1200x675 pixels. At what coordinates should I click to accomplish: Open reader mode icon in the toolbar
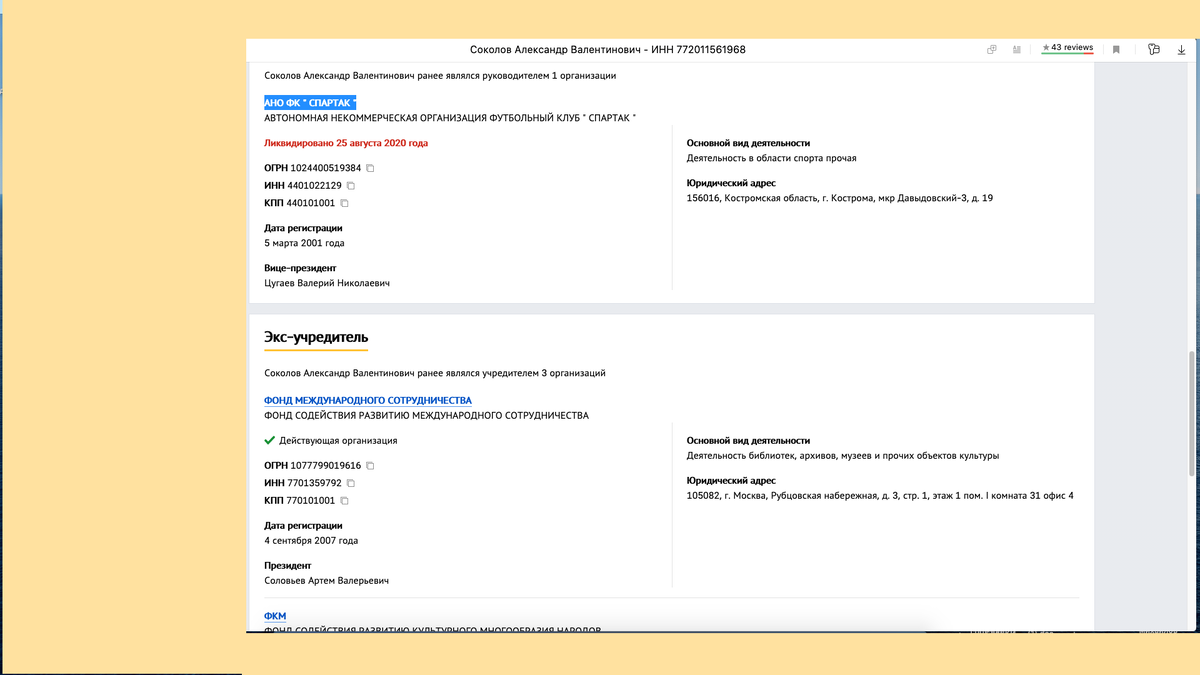pos(1017,49)
